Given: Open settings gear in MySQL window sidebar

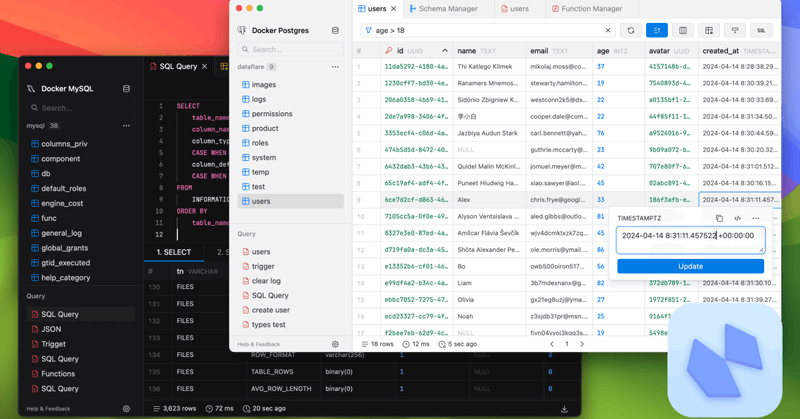Looking at the screenshot, I should (x=126, y=409).
